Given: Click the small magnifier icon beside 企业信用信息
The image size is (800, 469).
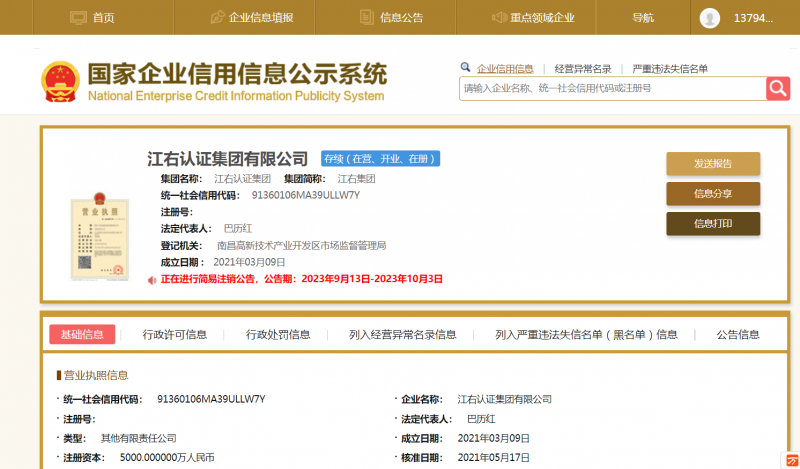Looking at the screenshot, I should point(465,67).
